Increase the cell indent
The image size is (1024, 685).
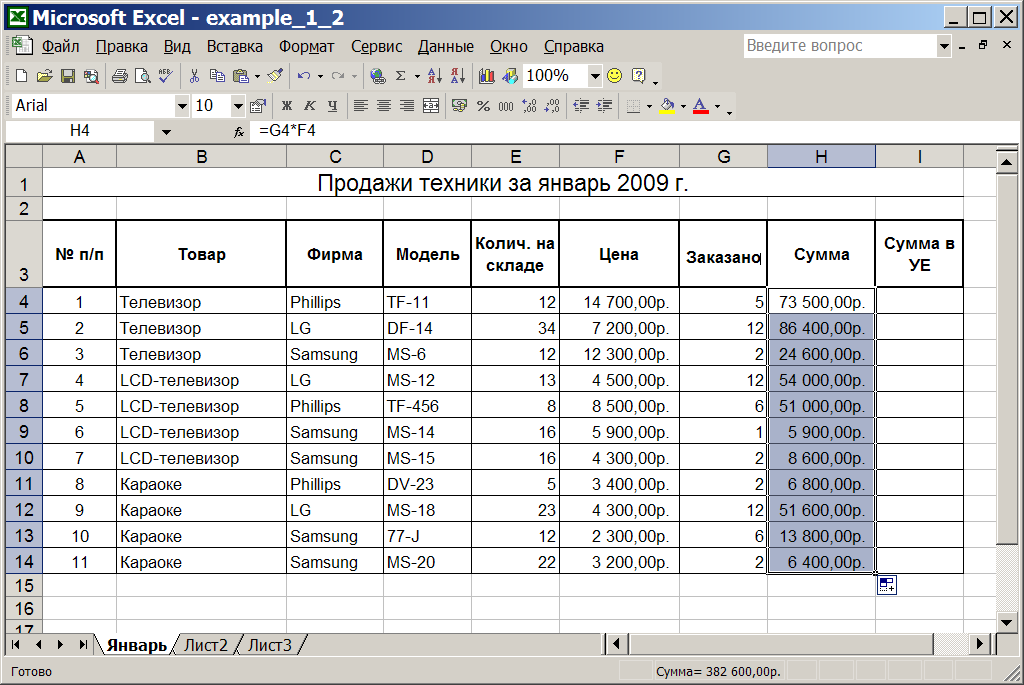(605, 106)
